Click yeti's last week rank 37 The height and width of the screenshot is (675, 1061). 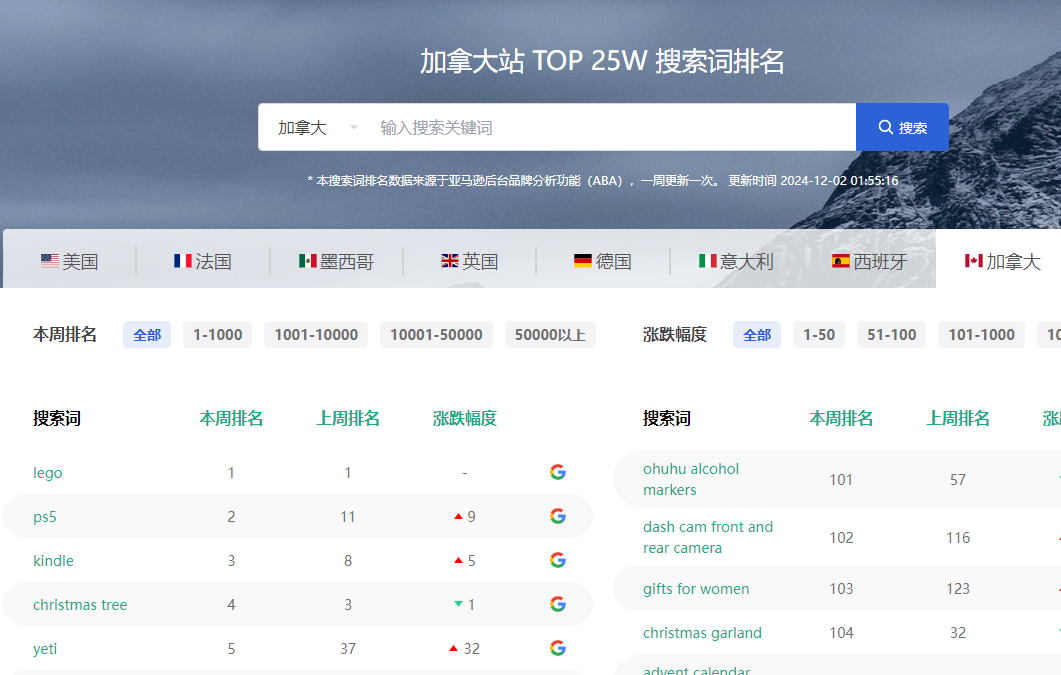(x=348, y=649)
